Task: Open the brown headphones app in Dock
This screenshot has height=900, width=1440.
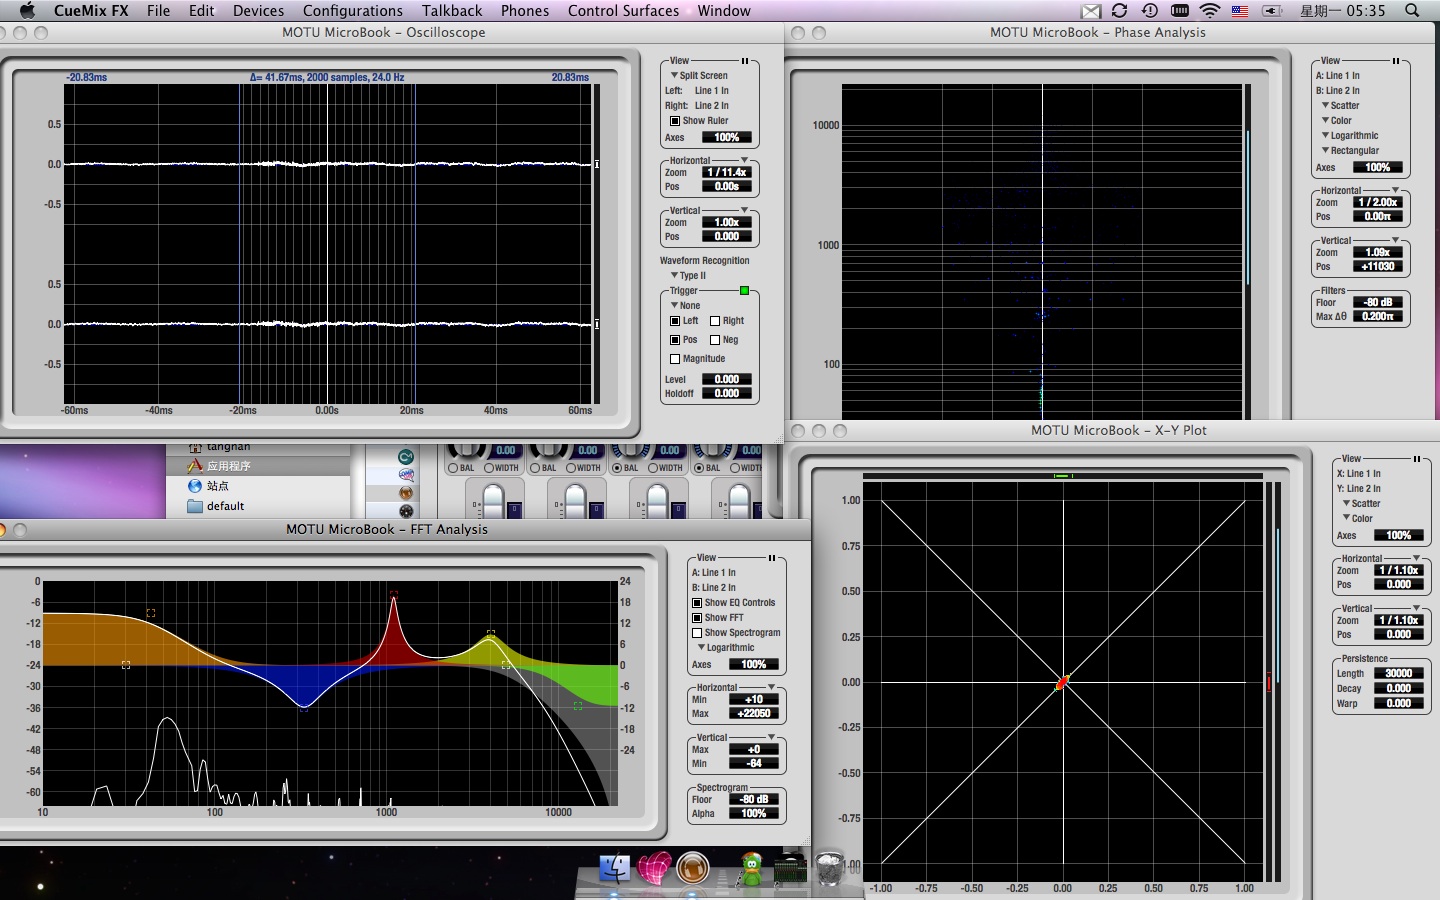Action: pos(693,868)
